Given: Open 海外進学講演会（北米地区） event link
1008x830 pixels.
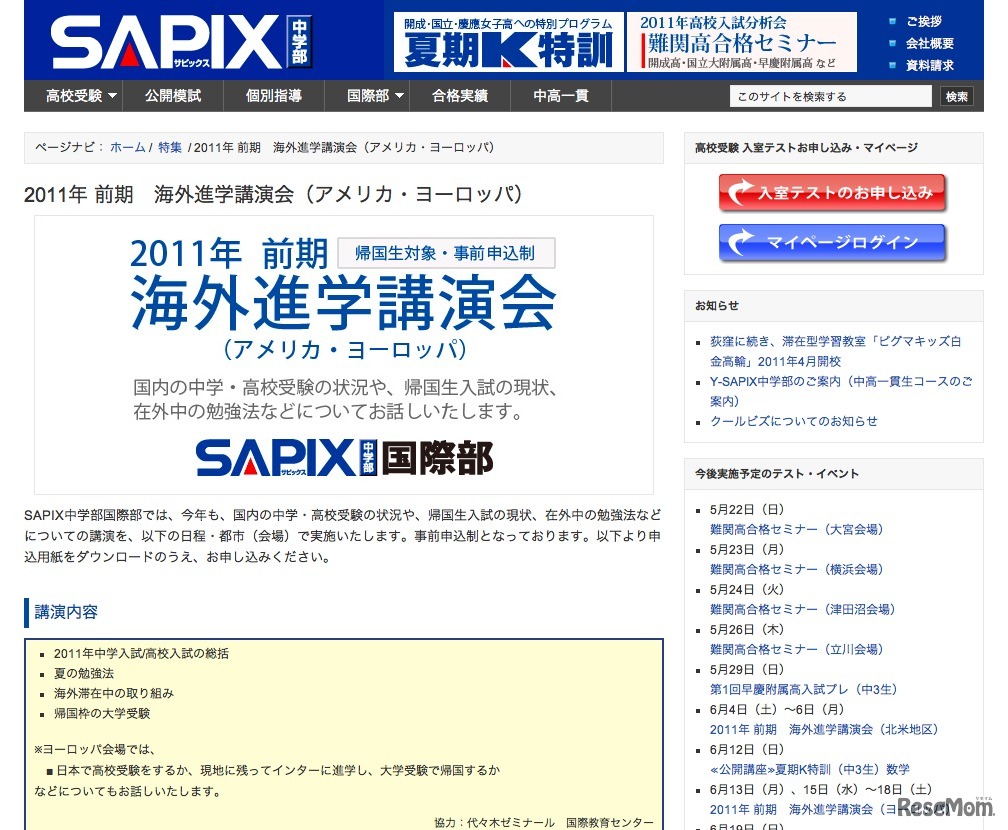Looking at the screenshot, I should point(824,729).
